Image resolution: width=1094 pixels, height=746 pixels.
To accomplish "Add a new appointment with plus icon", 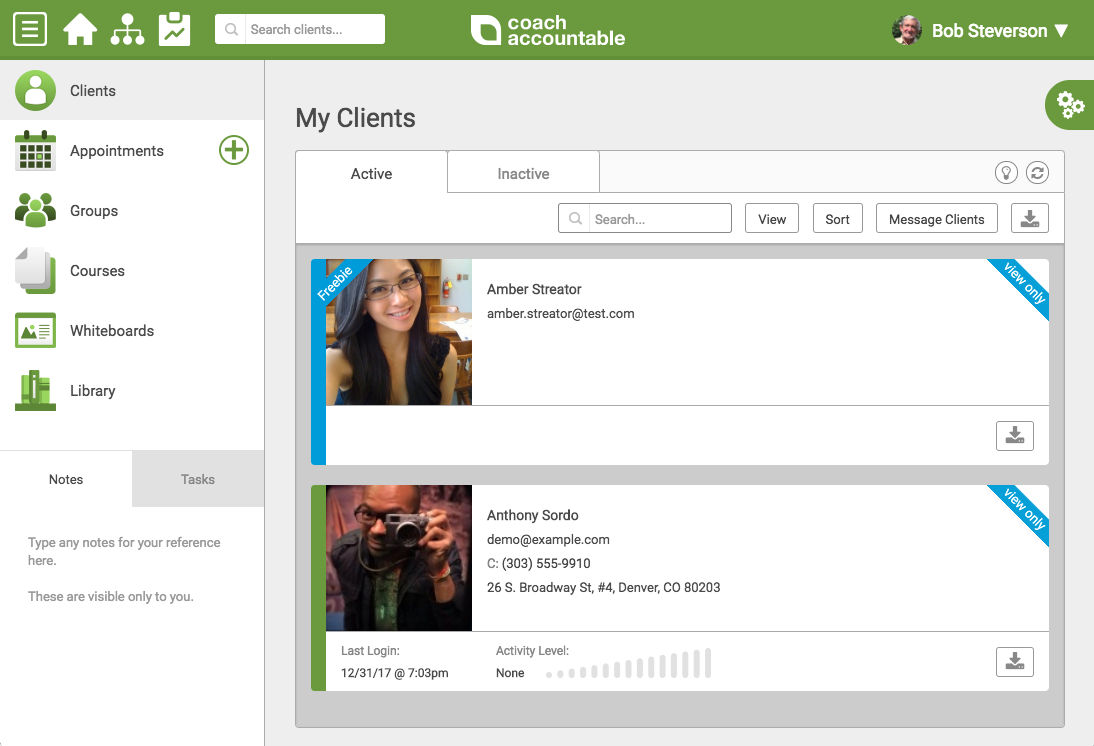I will [234, 150].
